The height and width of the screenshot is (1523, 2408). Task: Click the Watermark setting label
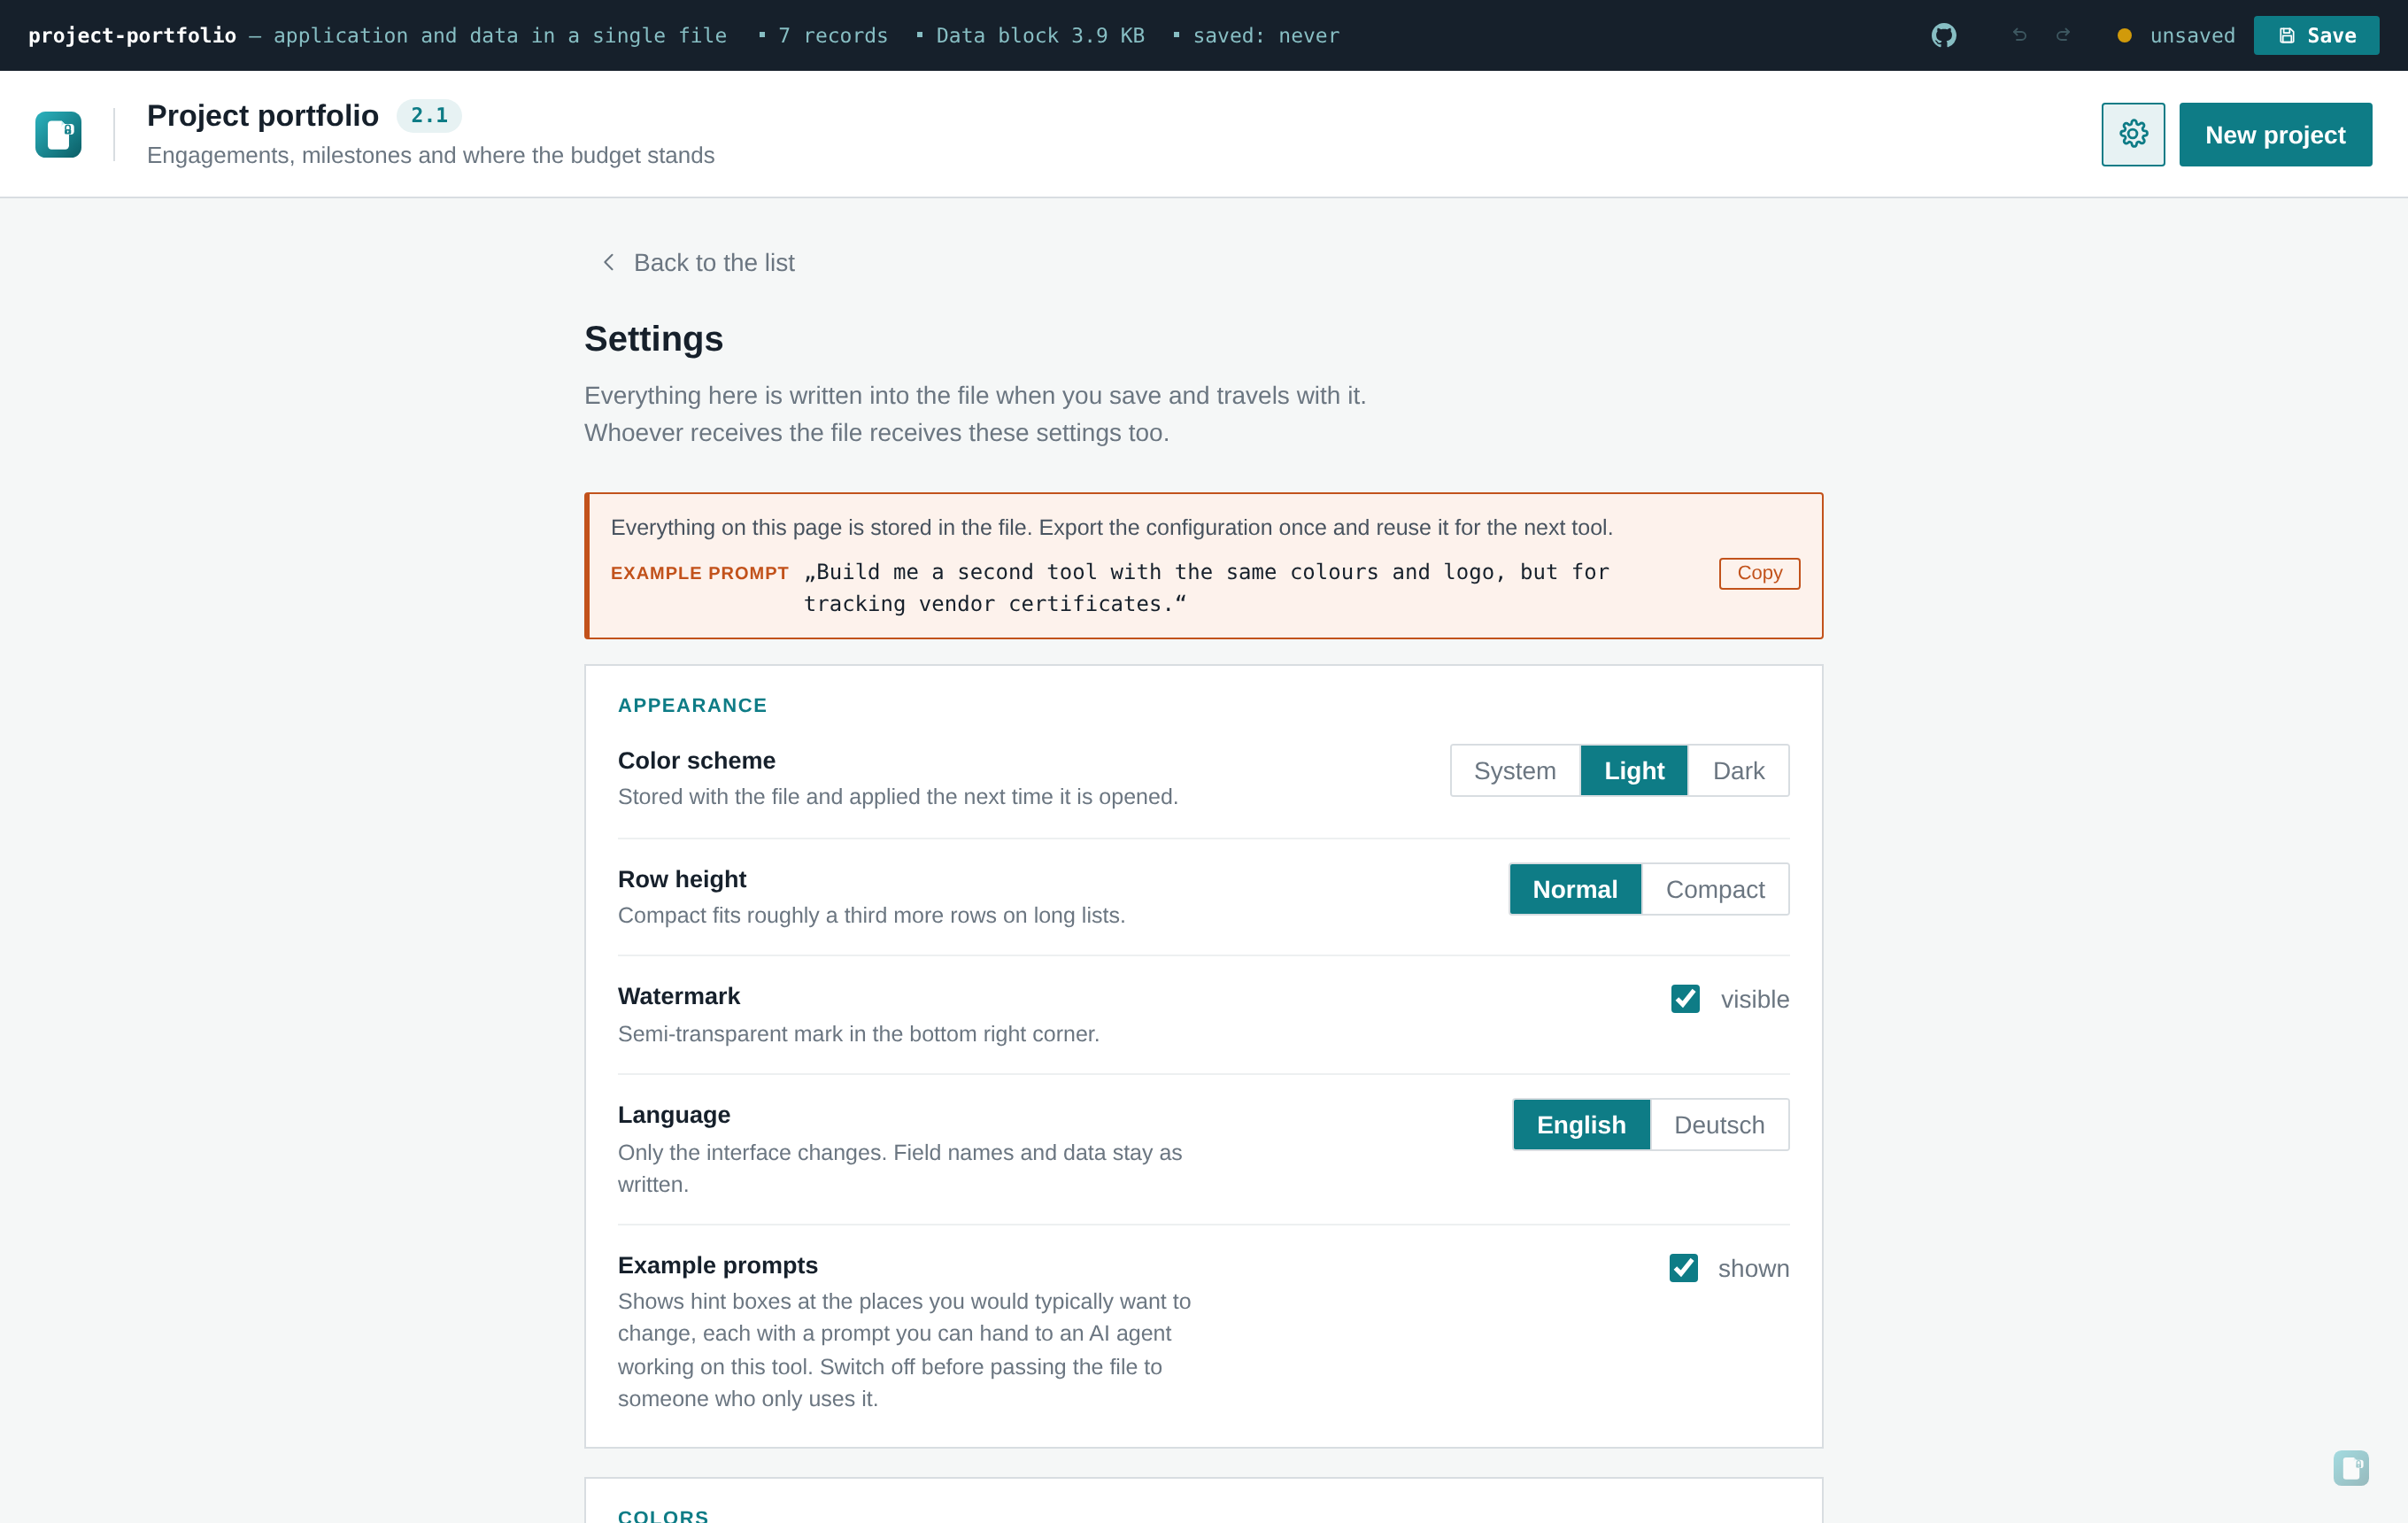click(x=678, y=996)
